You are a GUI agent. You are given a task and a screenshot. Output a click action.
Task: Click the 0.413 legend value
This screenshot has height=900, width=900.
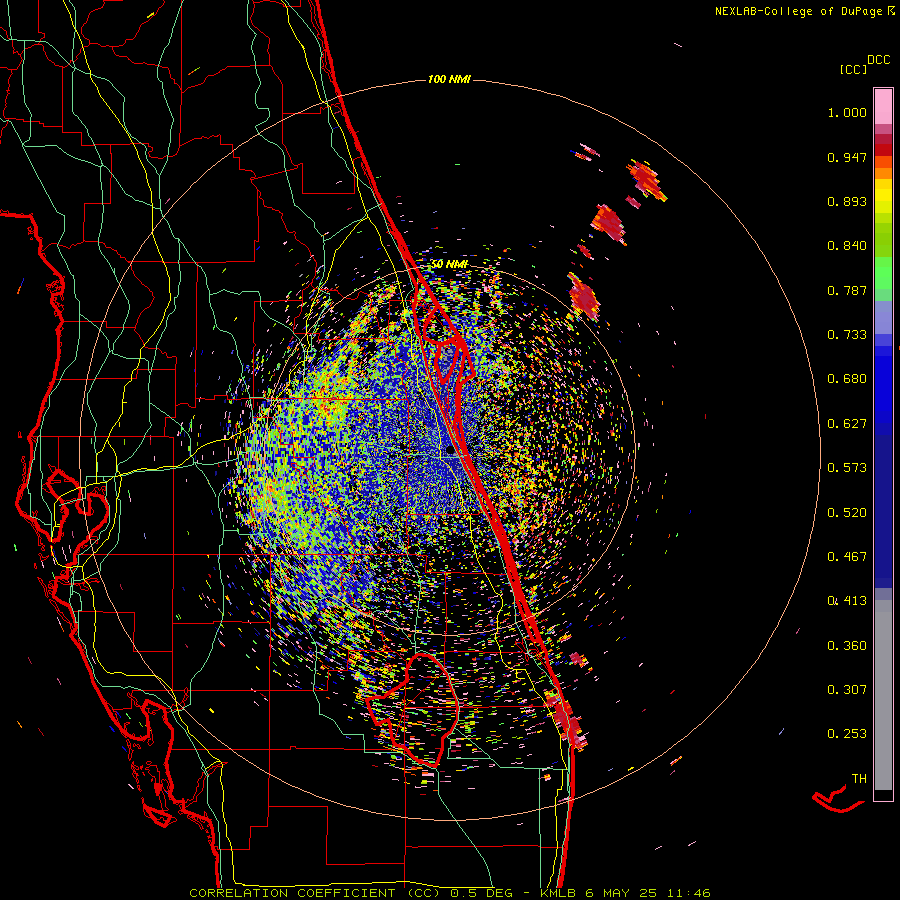(x=847, y=601)
